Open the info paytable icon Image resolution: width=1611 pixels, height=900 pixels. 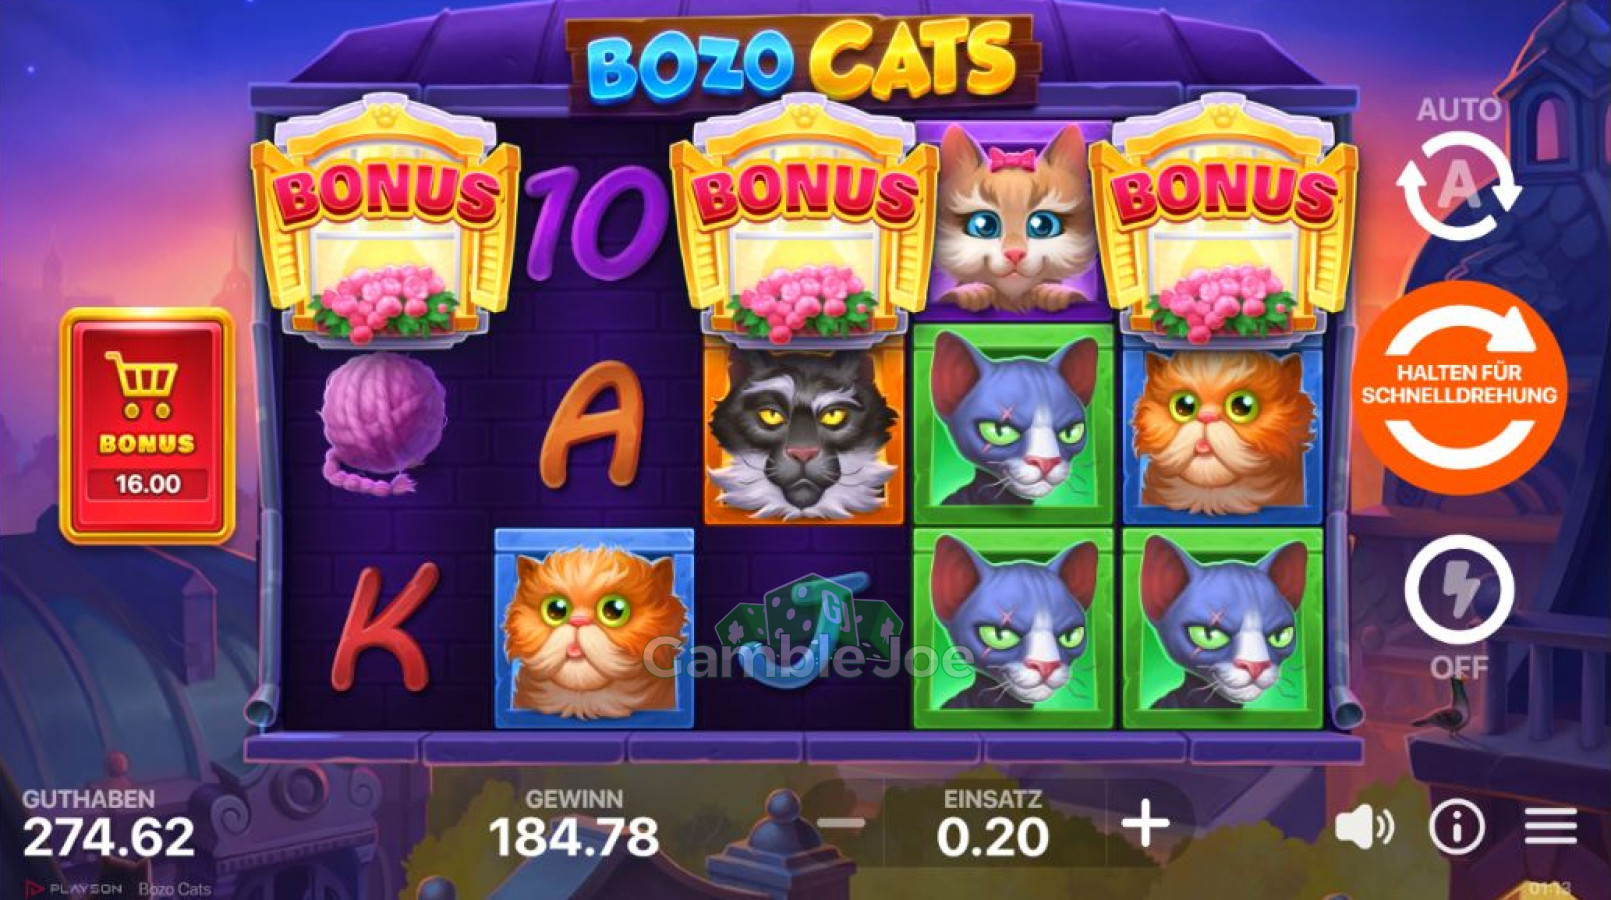pyautogui.click(x=1457, y=827)
